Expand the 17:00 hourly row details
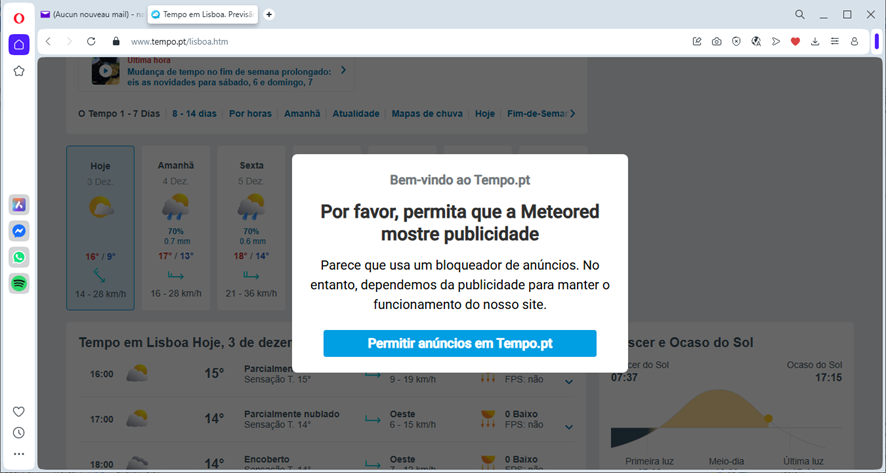Image resolution: width=886 pixels, height=473 pixels. [569, 427]
